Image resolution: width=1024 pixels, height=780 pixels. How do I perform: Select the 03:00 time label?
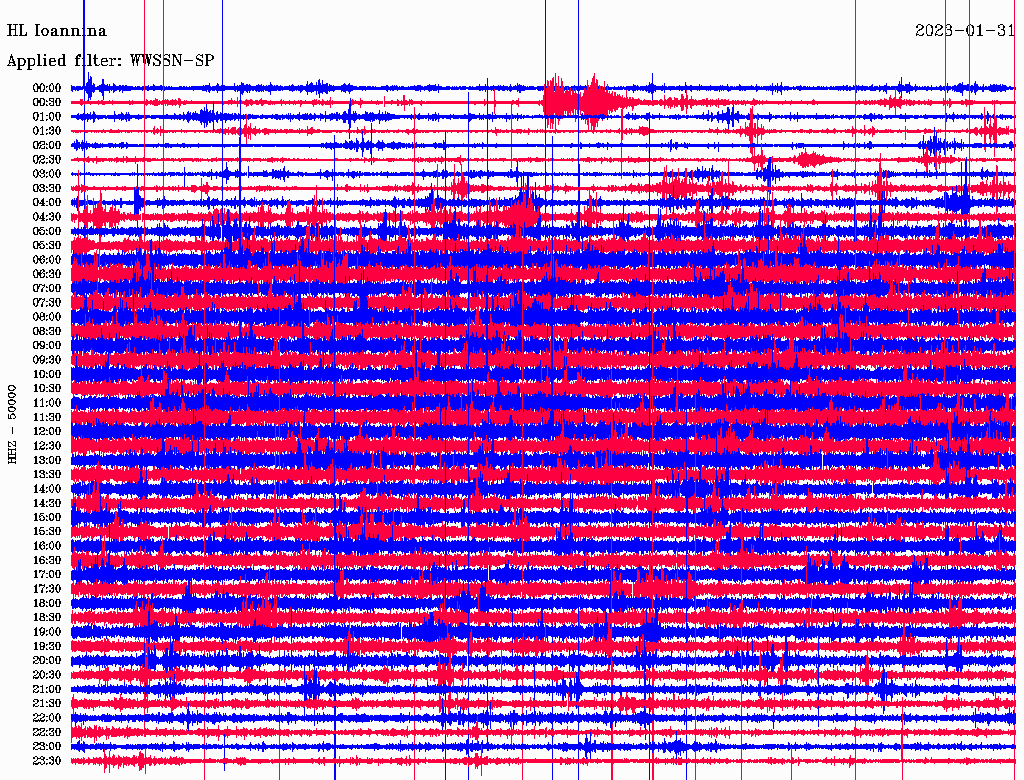click(47, 174)
